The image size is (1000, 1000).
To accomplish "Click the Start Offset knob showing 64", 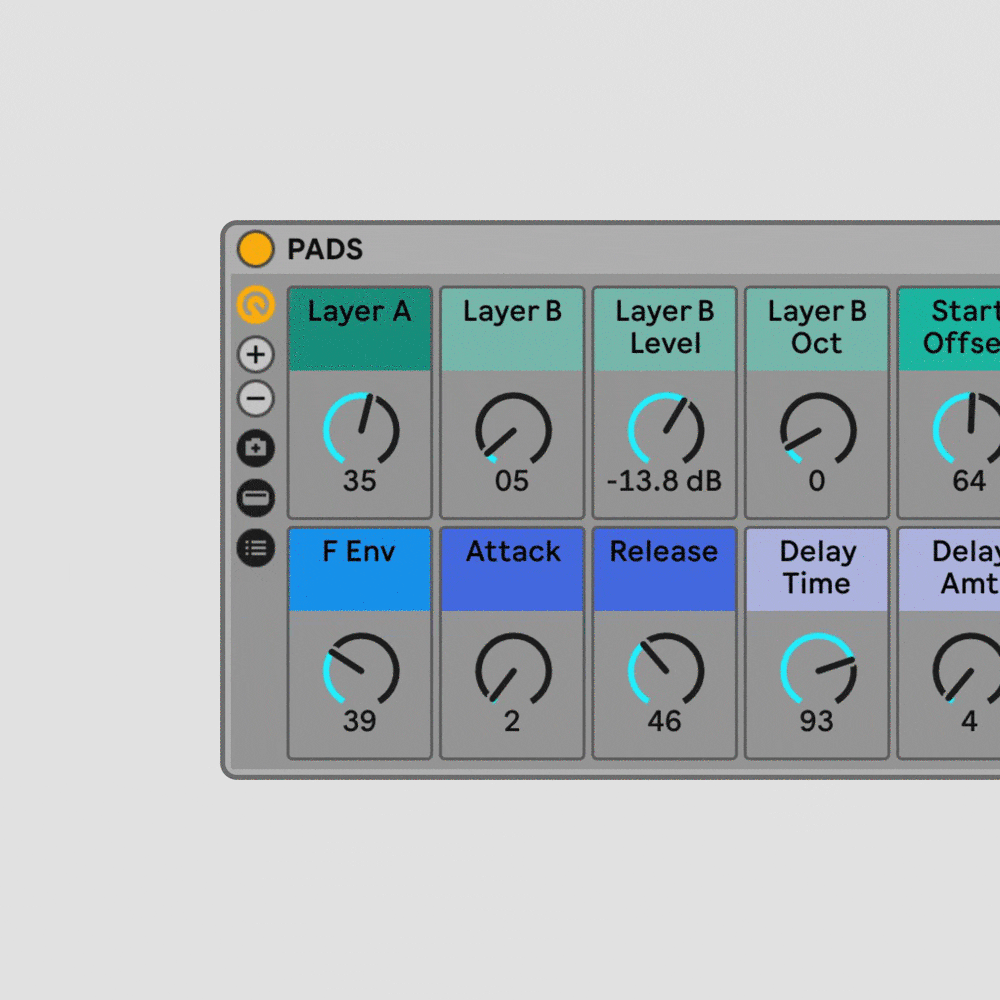I will tap(969, 429).
